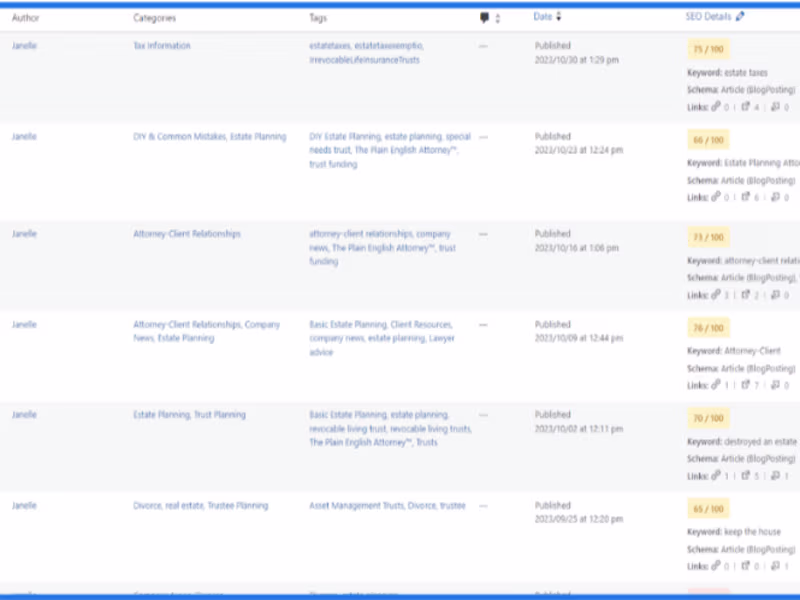Click internal links chain icon in 75/100 row
Screen dimensions: 800x600
coord(716,106)
